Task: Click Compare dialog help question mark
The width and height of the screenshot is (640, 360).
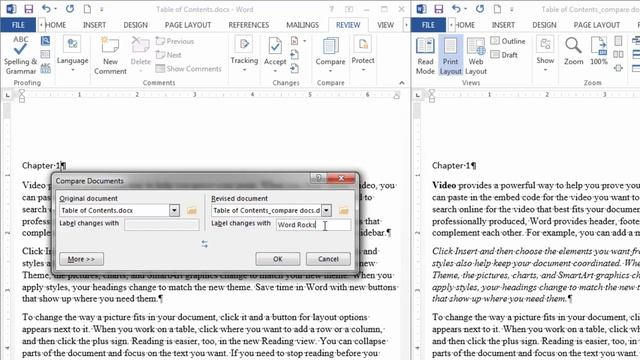Action: point(318,178)
